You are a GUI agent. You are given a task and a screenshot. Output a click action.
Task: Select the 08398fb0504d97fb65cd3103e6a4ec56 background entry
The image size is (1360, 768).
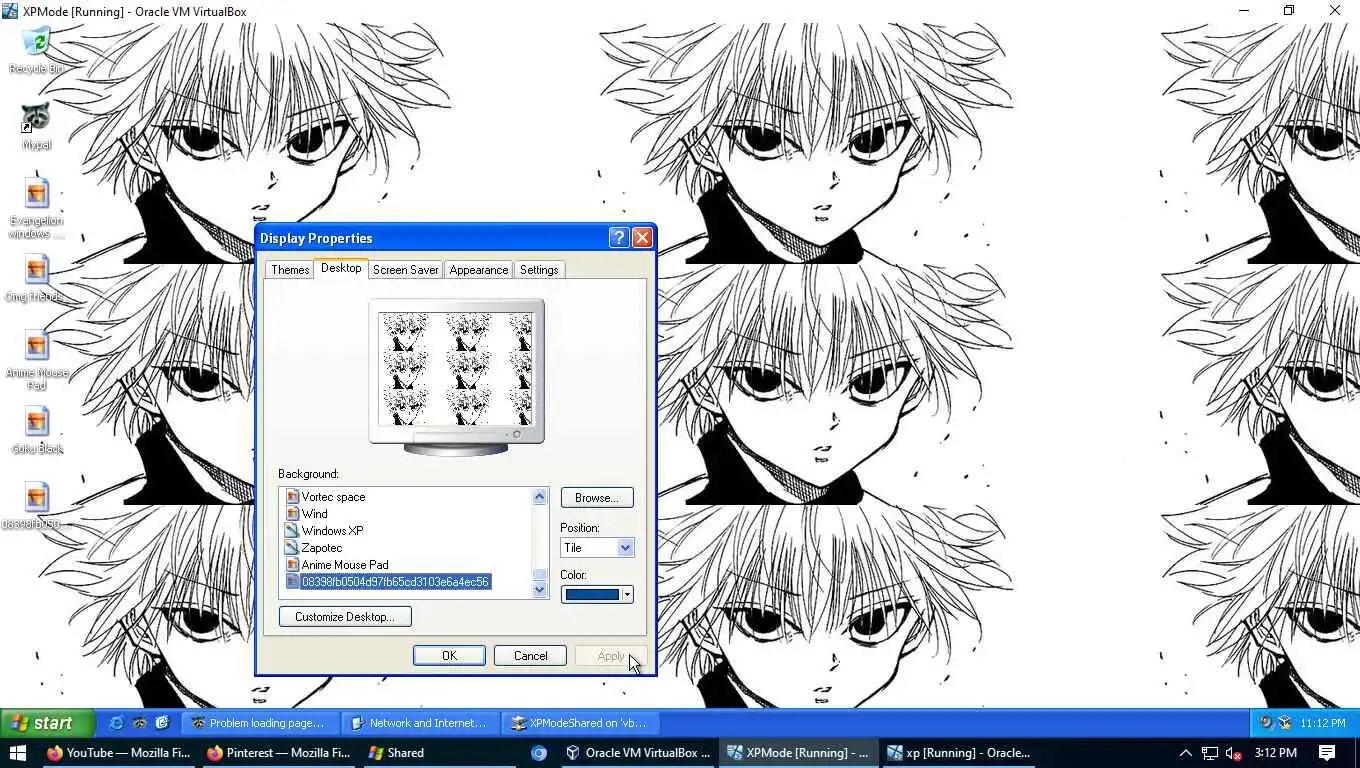coord(395,582)
